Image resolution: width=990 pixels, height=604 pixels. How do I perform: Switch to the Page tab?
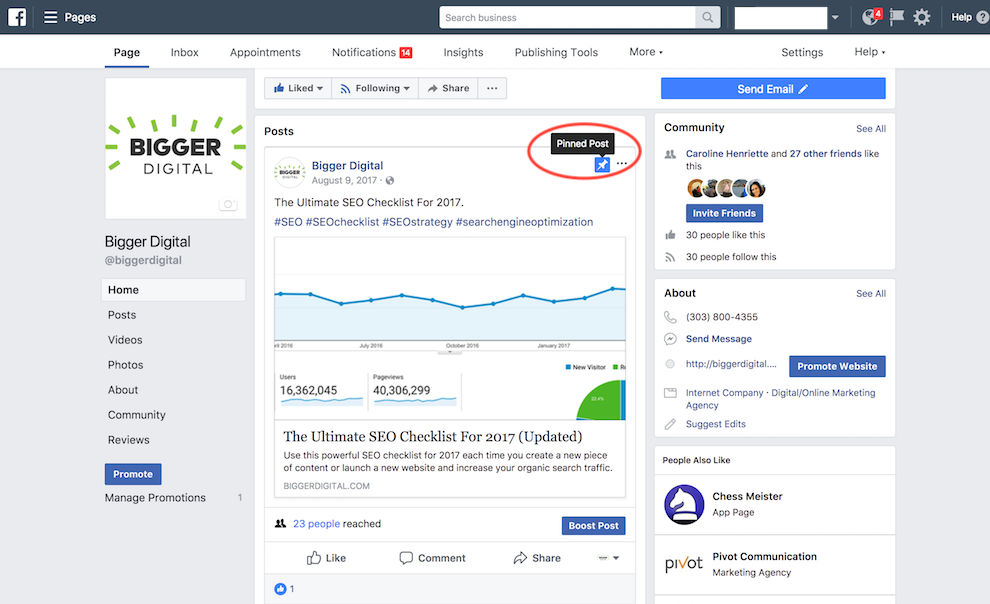click(127, 52)
